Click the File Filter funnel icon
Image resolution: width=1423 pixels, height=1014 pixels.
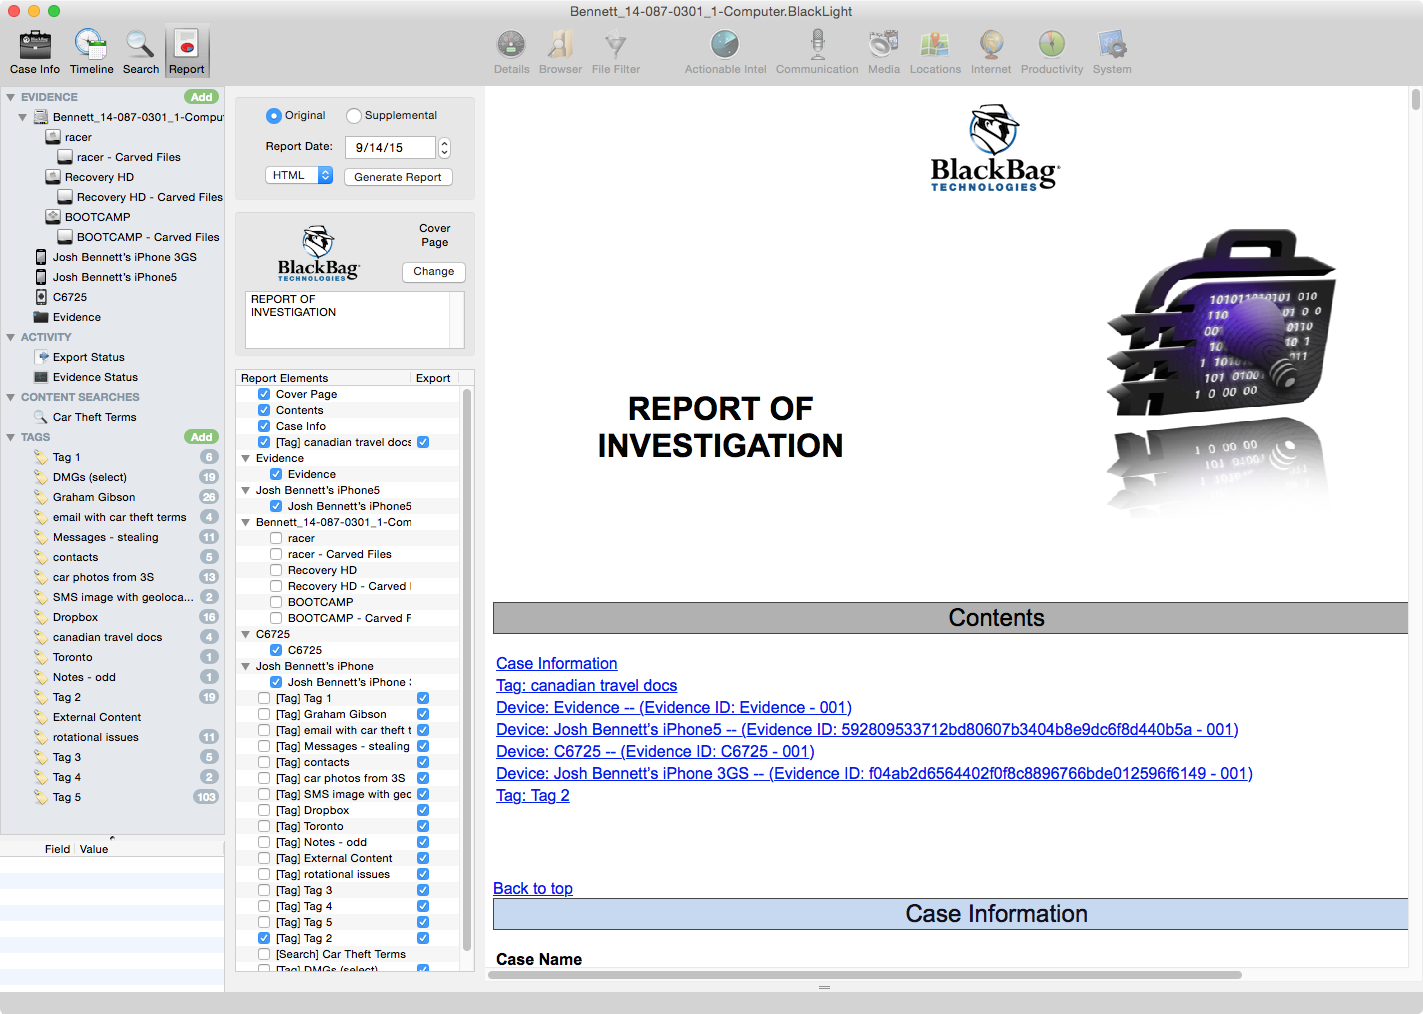[x=615, y=46]
